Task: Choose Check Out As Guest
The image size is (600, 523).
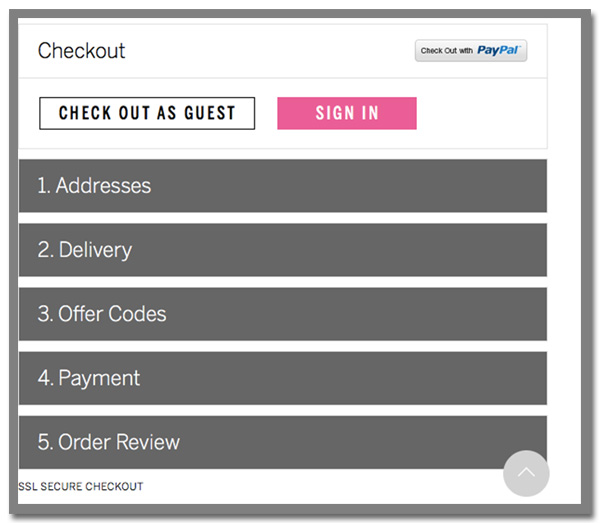Action: pyautogui.click(x=147, y=113)
